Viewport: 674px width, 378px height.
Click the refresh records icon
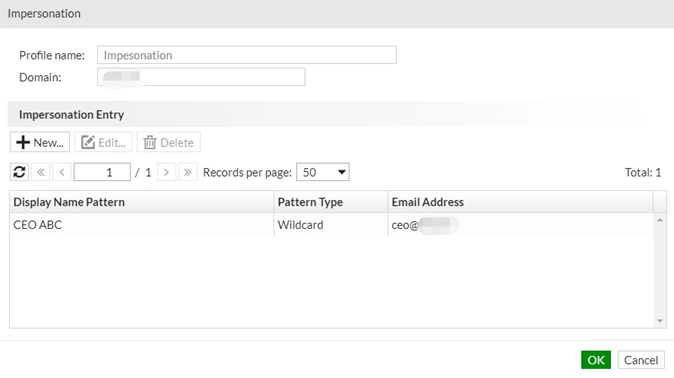tap(19, 172)
